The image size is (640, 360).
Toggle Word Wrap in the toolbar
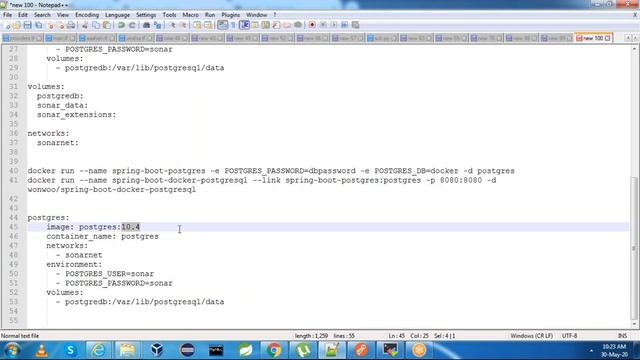click(222, 25)
